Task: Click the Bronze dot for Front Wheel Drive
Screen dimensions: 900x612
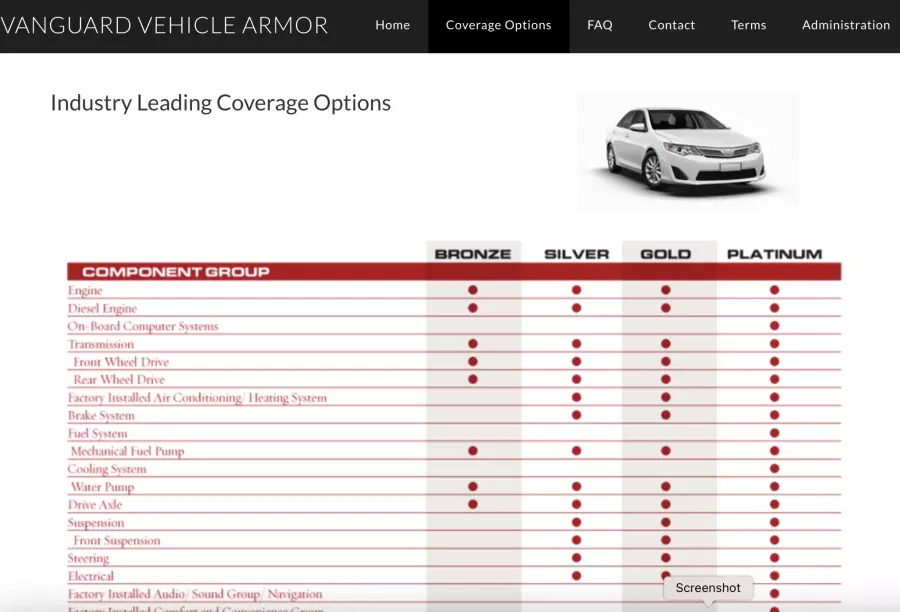Action: point(473,361)
